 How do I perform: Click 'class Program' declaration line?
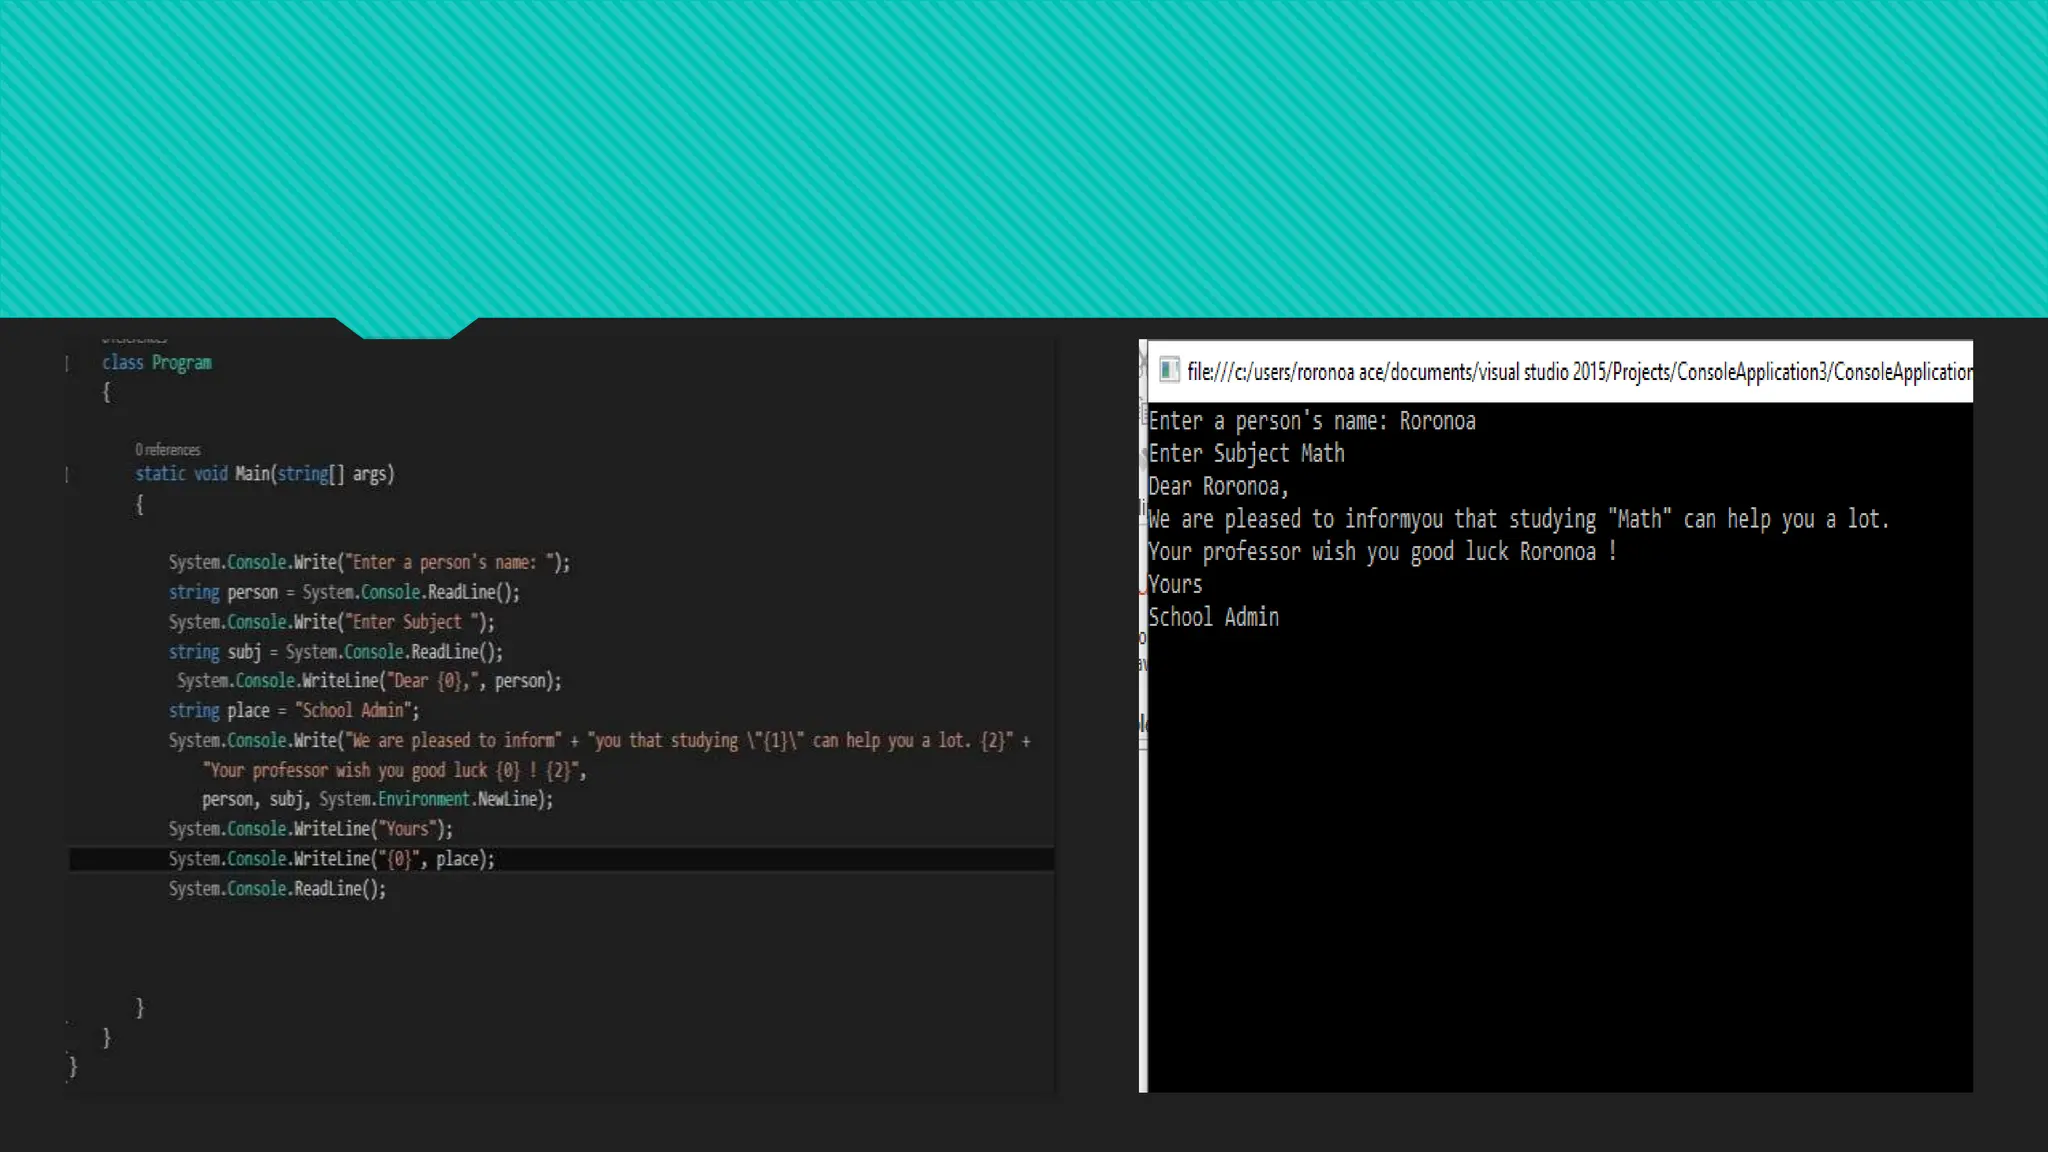(x=157, y=362)
